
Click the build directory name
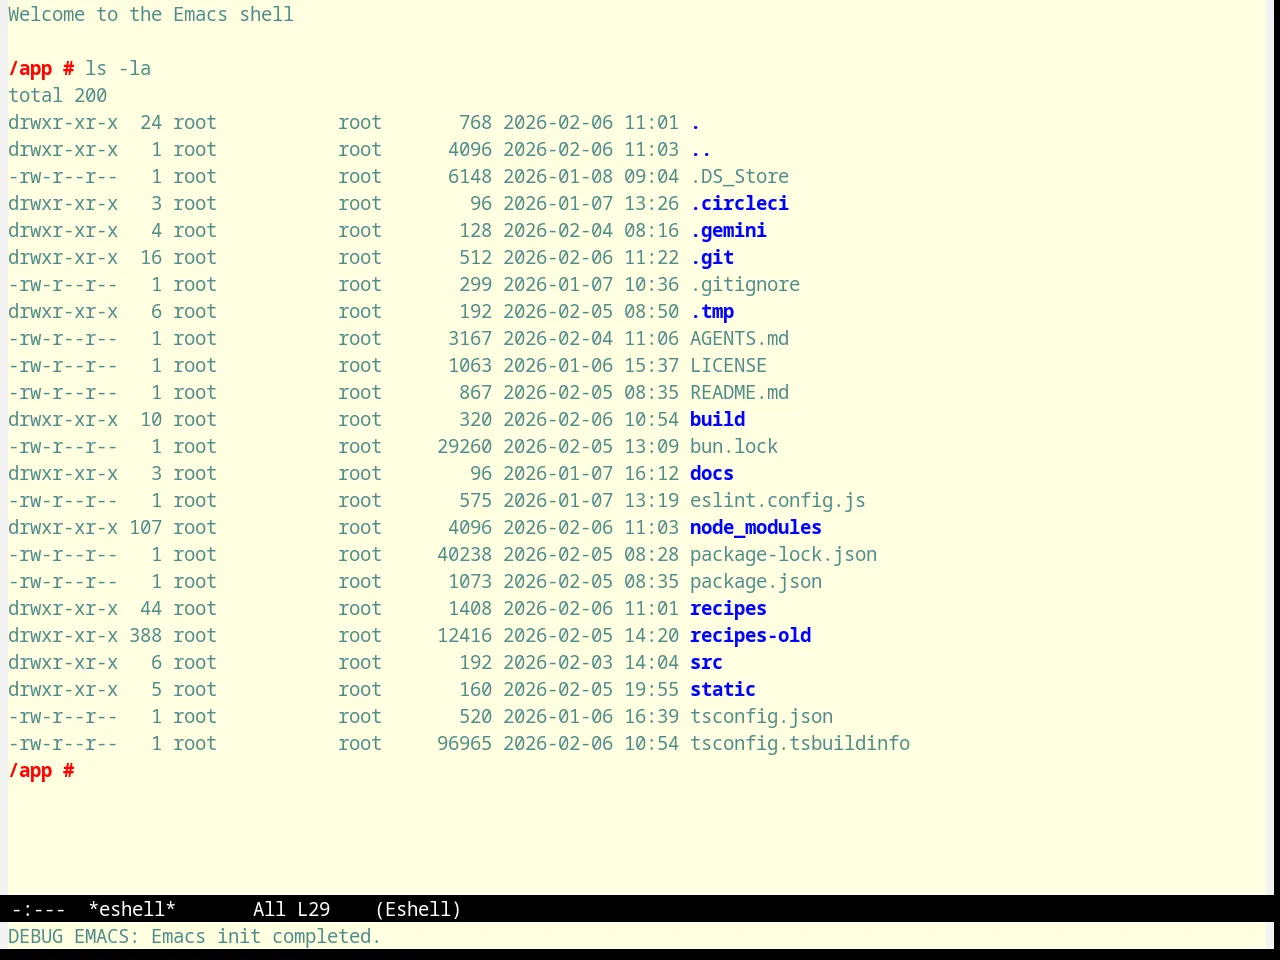tap(717, 420)
